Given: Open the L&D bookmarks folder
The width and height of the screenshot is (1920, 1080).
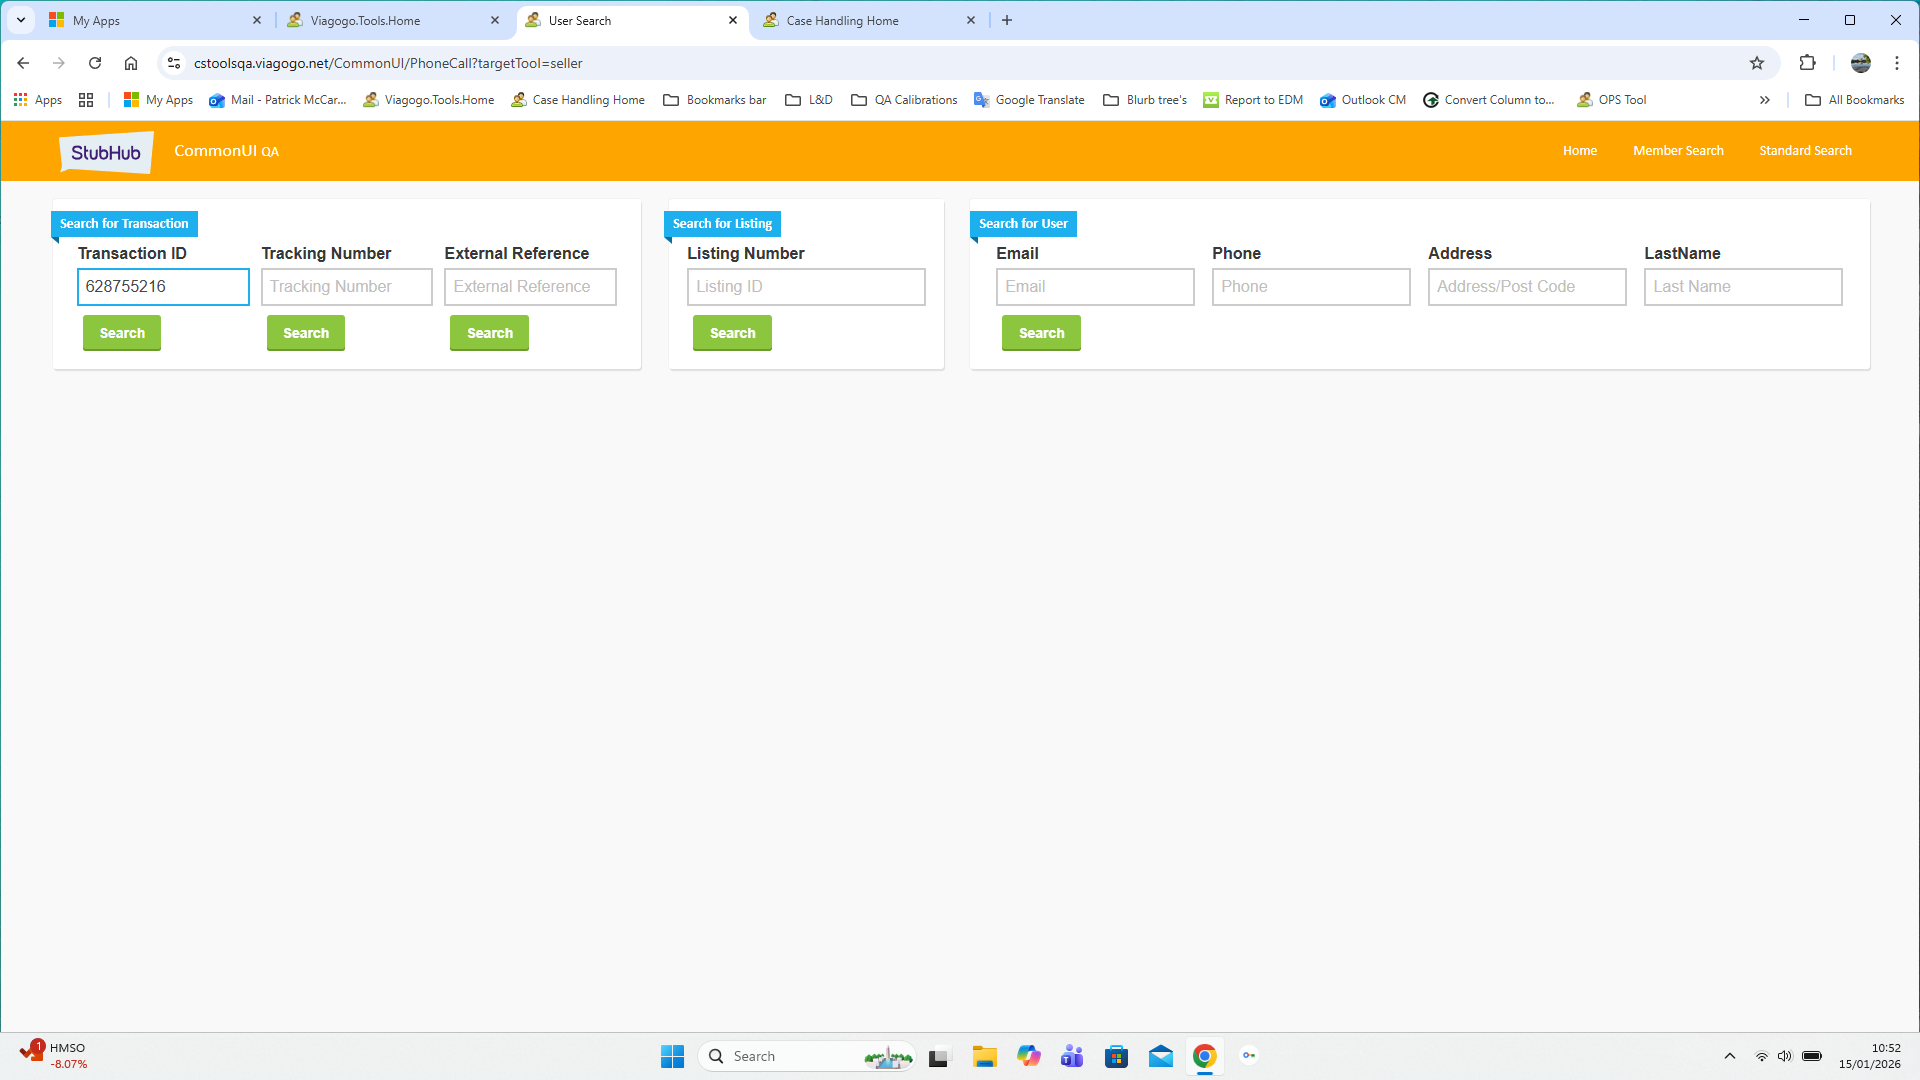Looking at the screenshot, I should [x=809, y=100].
